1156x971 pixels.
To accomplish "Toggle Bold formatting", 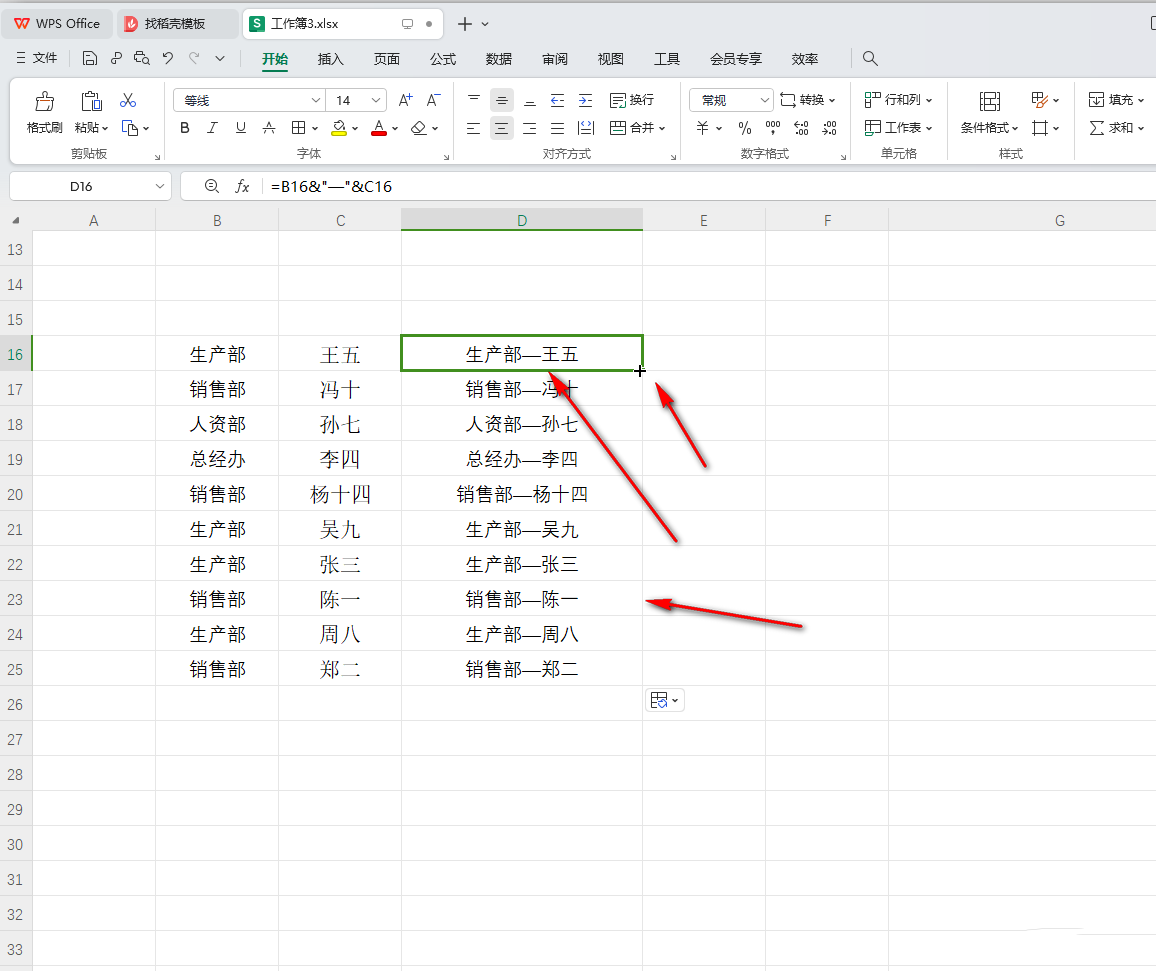I will (x=185, y=128).
